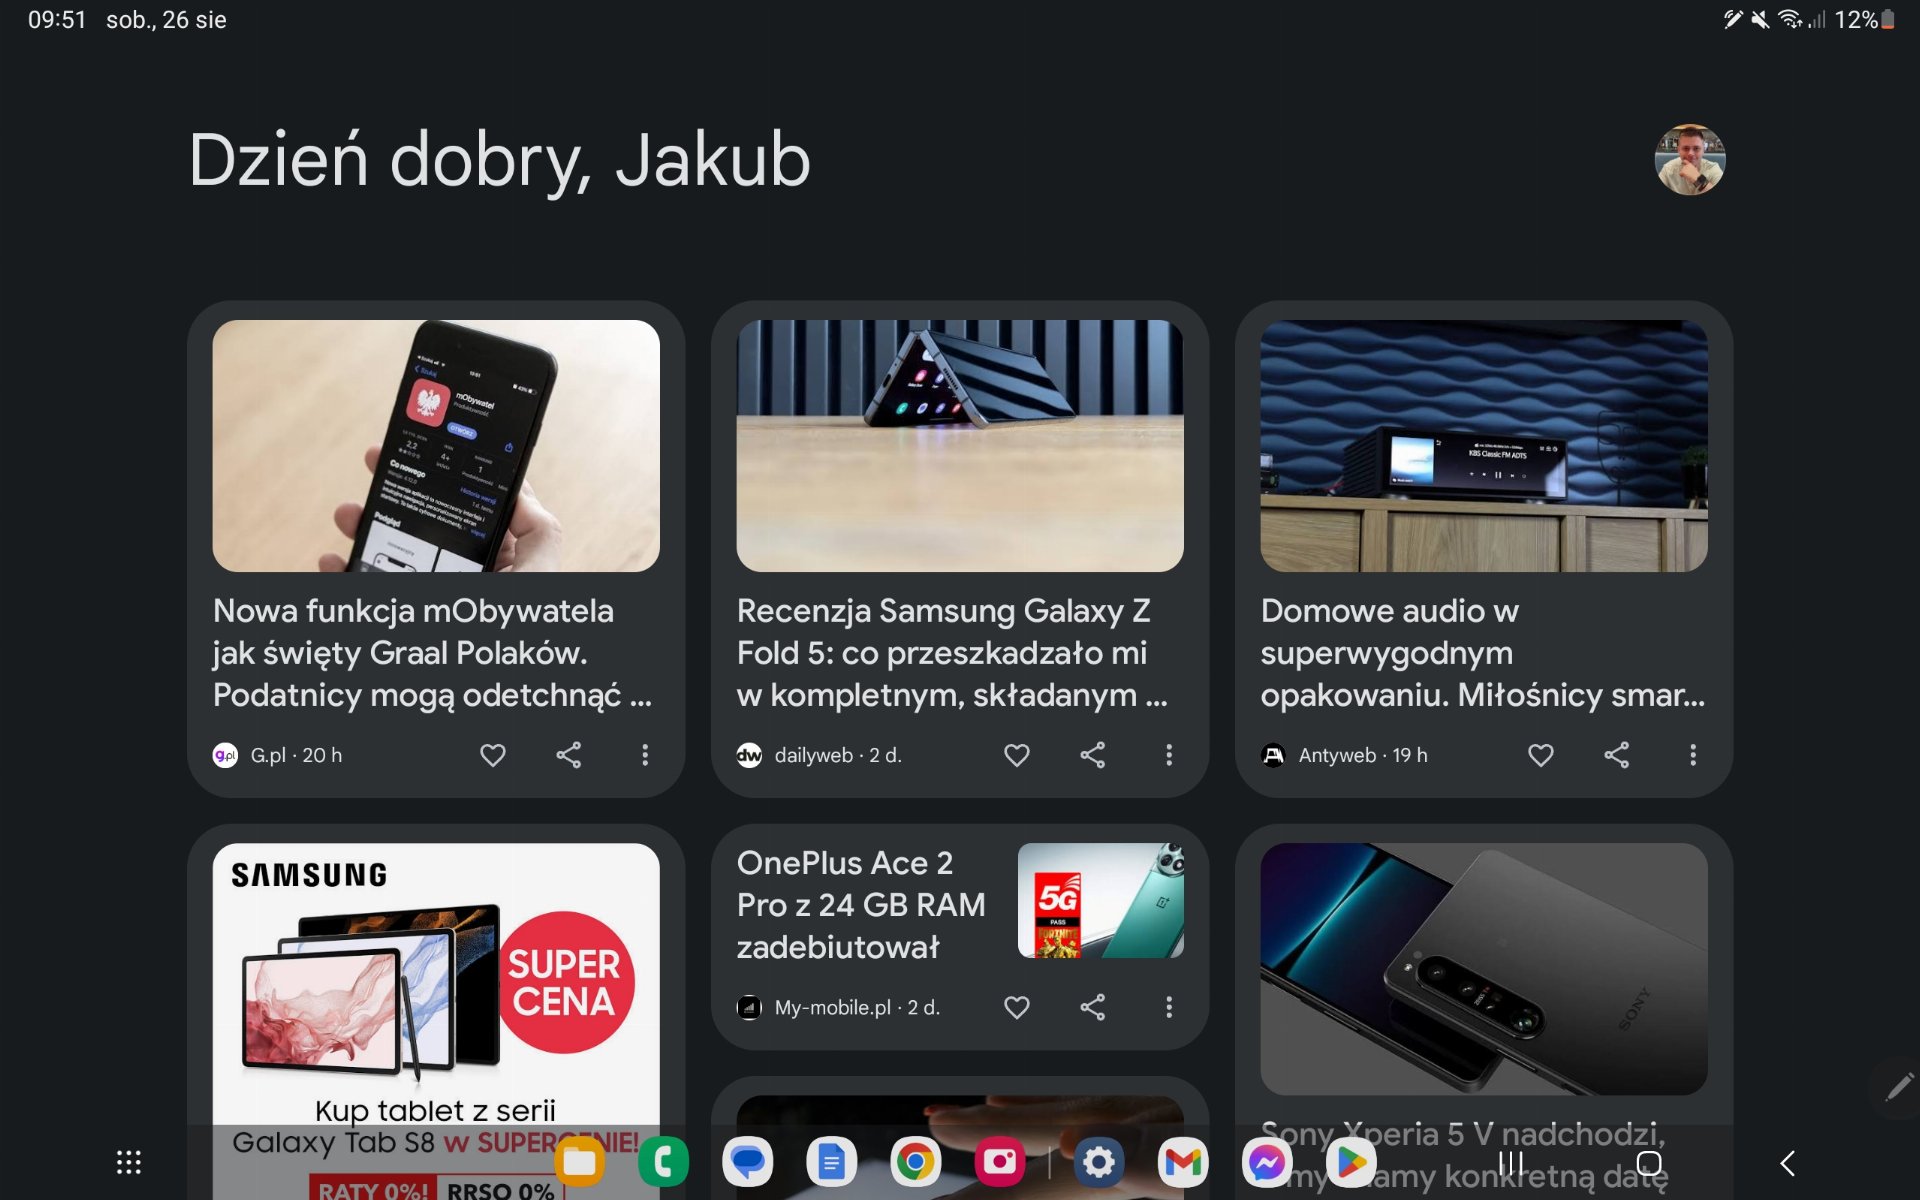Read 'Recenzja Samsung Galaxy Z Fold 5' headline
Screen dimensions: 1920x1200
tap(952, 653)
